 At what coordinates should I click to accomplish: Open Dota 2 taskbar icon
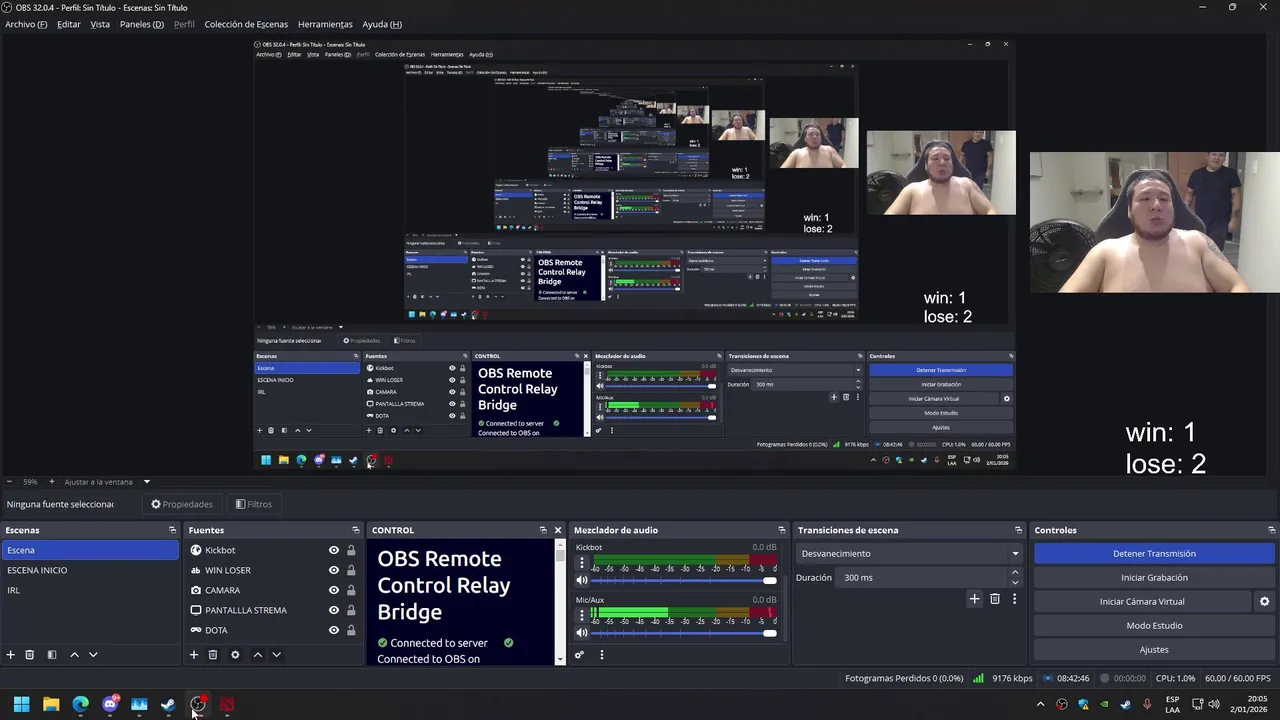point(227,705)
